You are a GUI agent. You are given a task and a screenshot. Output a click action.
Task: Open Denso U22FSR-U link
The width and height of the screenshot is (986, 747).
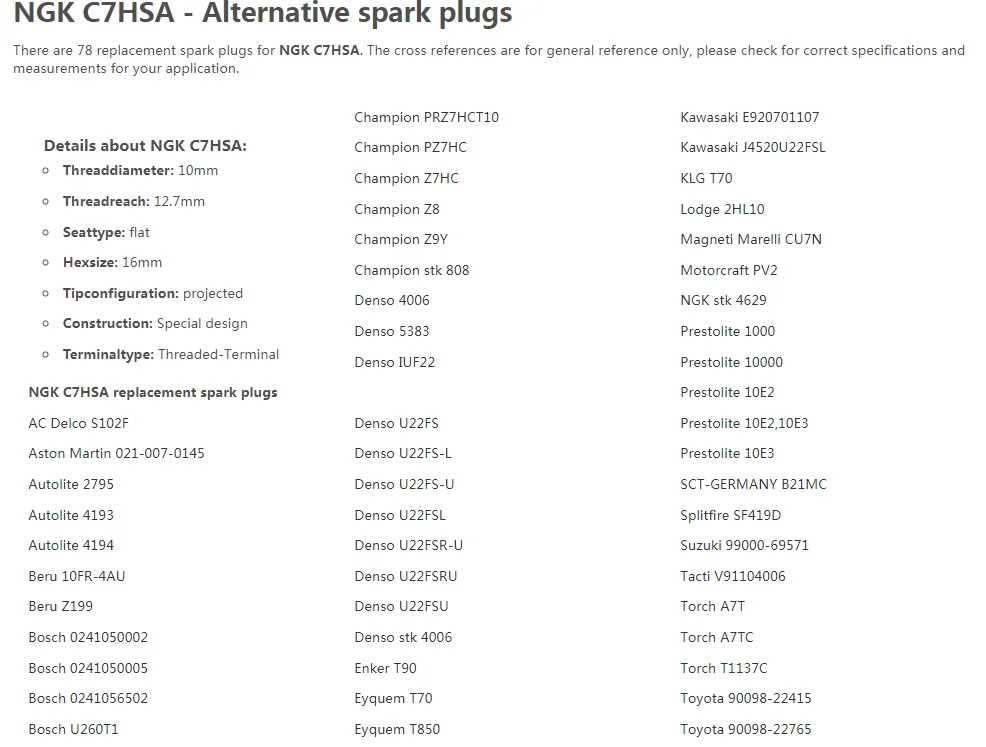[408, 545]
